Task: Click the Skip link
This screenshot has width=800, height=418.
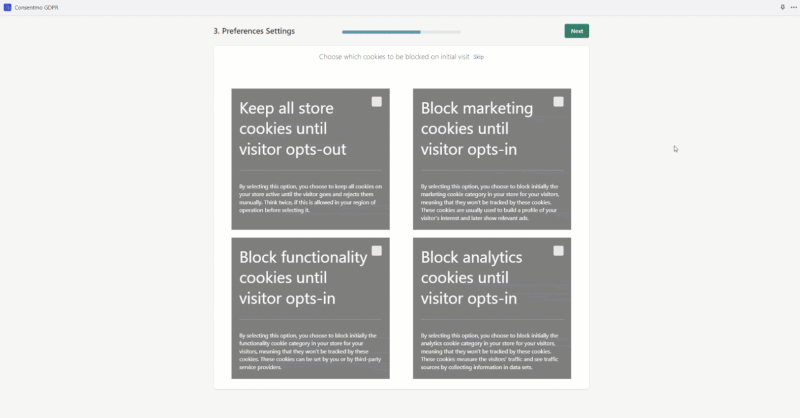Action: (478, 57)
